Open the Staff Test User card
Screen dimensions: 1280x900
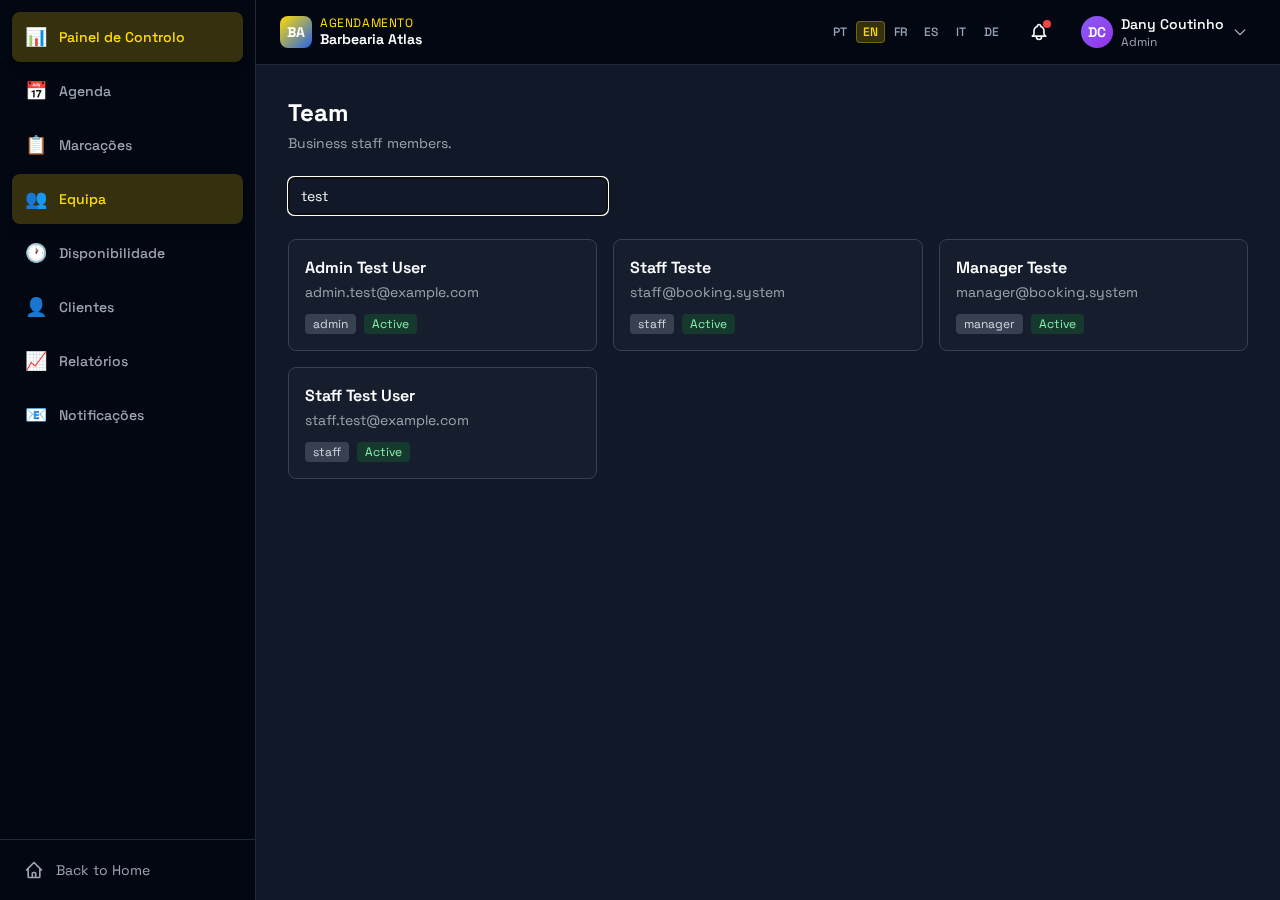(442, 423)
